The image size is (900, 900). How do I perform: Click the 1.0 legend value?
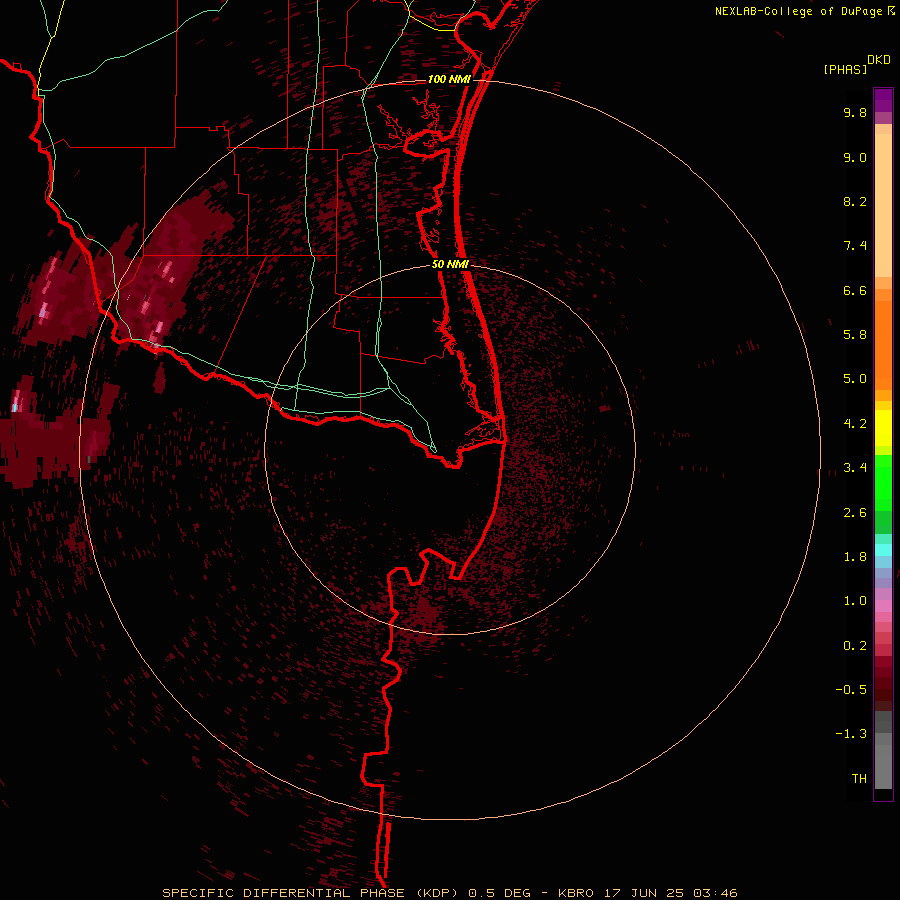[855, 601]
